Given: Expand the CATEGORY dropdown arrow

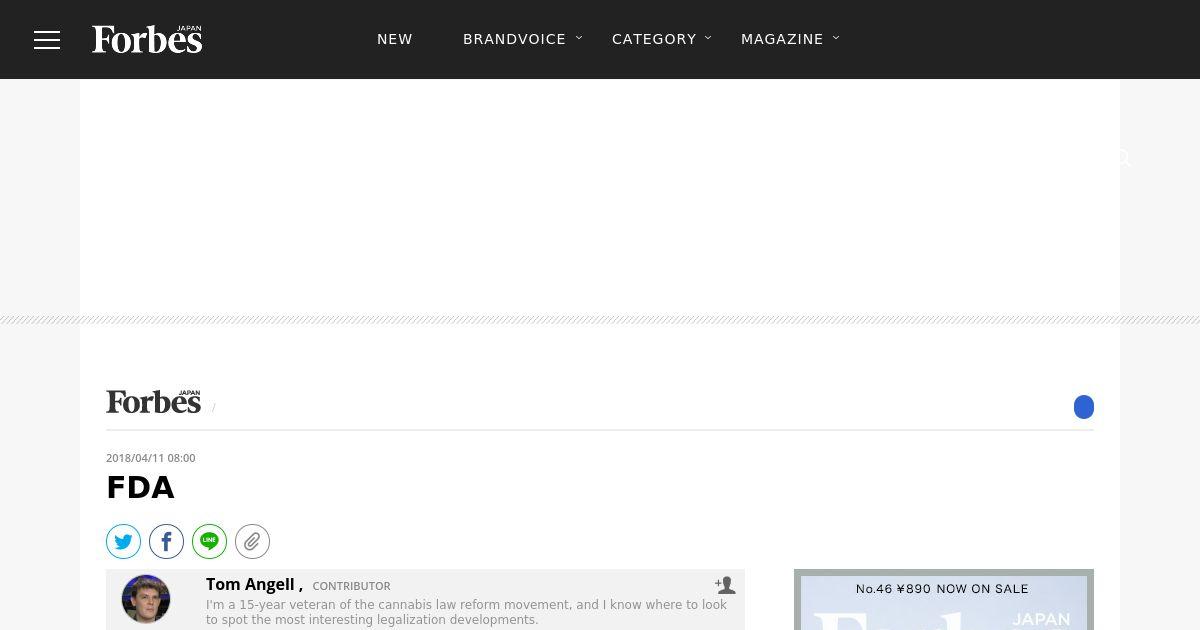Looking at the screenshot, I should 708,38.
